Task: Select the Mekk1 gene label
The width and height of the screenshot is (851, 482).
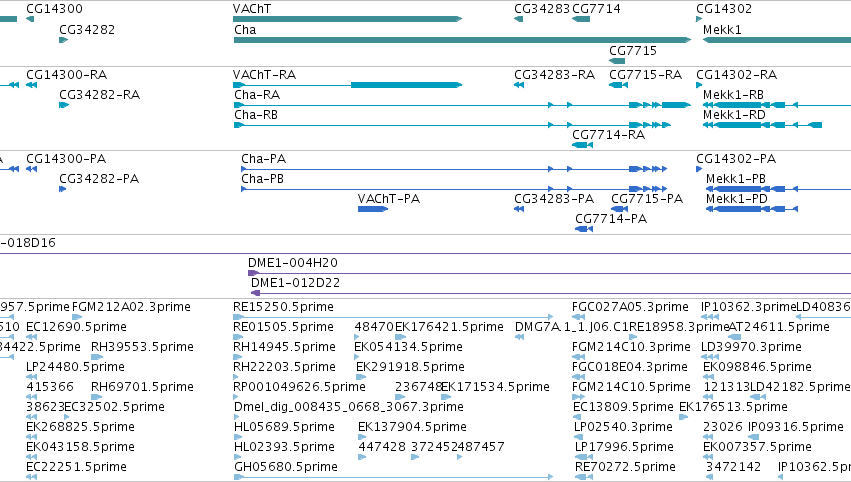Action: point(722,30)
